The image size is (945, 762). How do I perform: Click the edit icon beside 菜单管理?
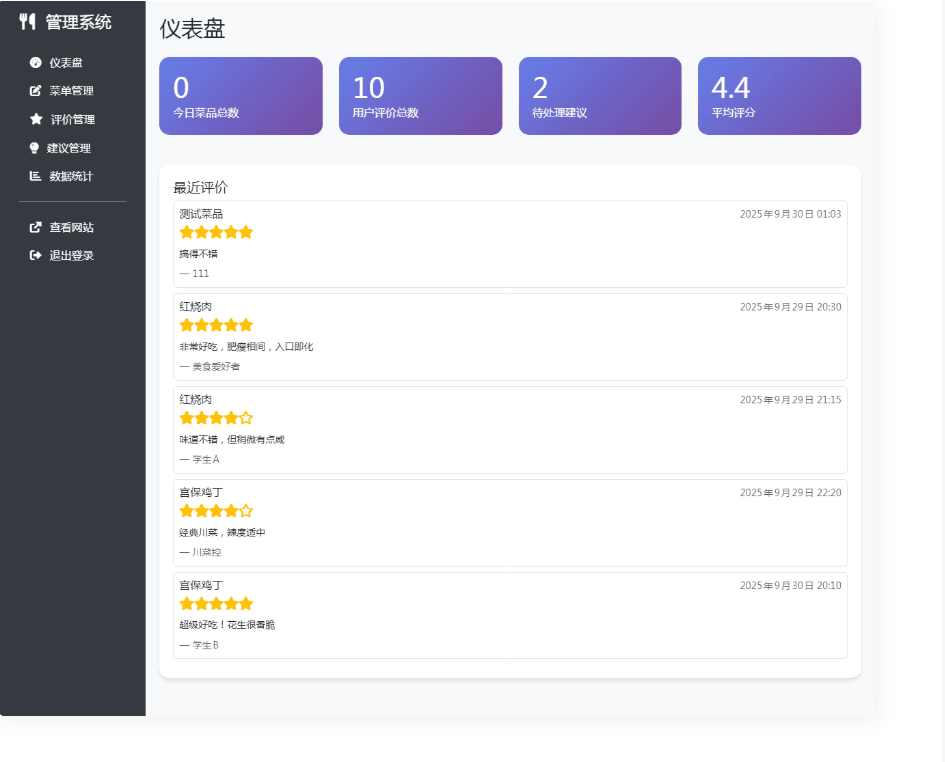click(36, 91)
